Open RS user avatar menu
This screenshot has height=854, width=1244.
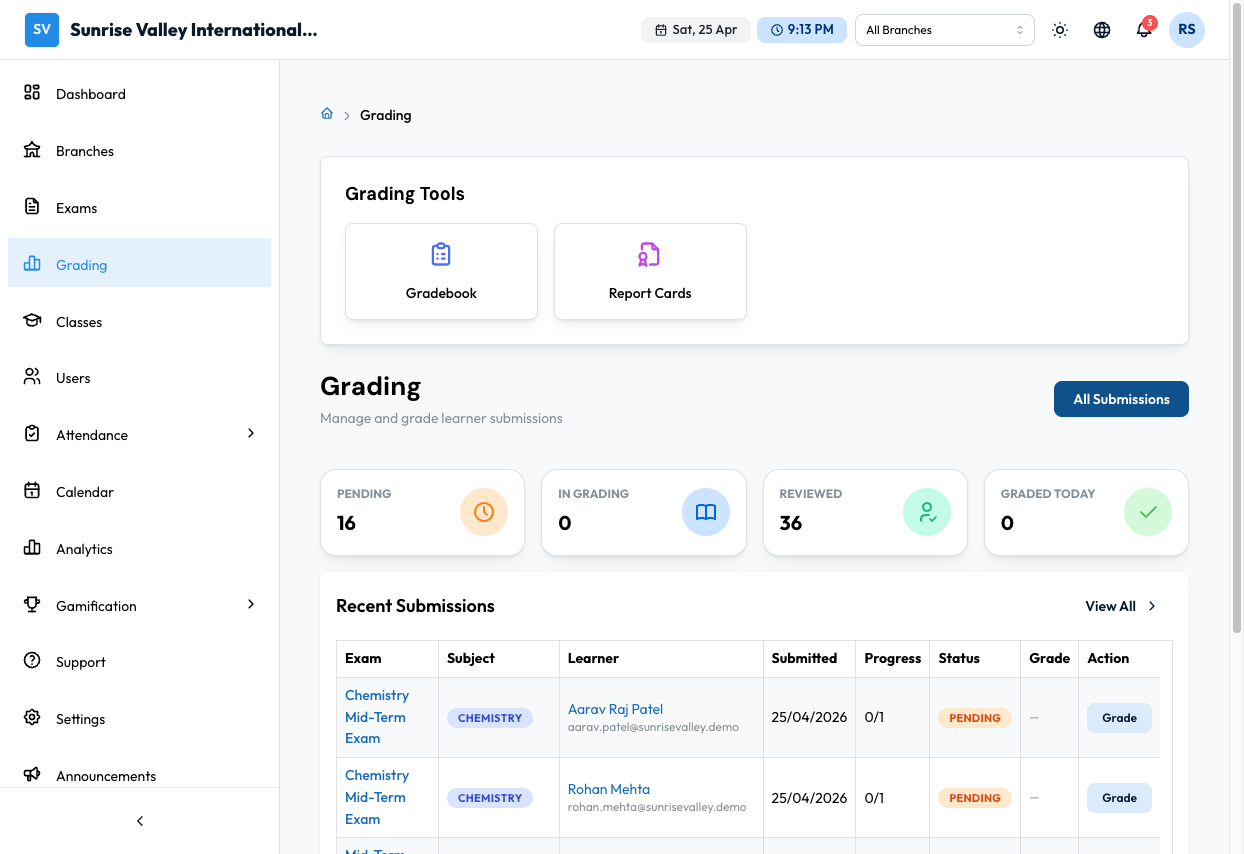pyautogui.click(x=1187, y=30)
